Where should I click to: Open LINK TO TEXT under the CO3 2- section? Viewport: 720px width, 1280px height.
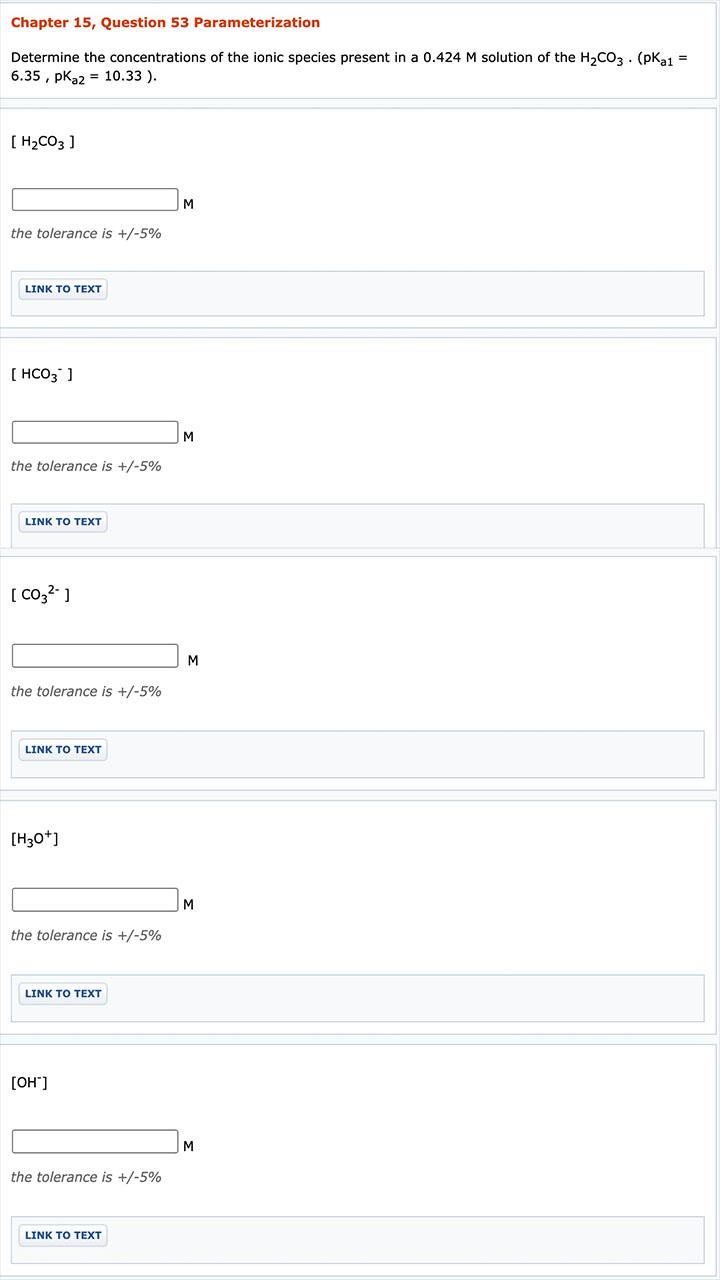click(x=62, y=749)
